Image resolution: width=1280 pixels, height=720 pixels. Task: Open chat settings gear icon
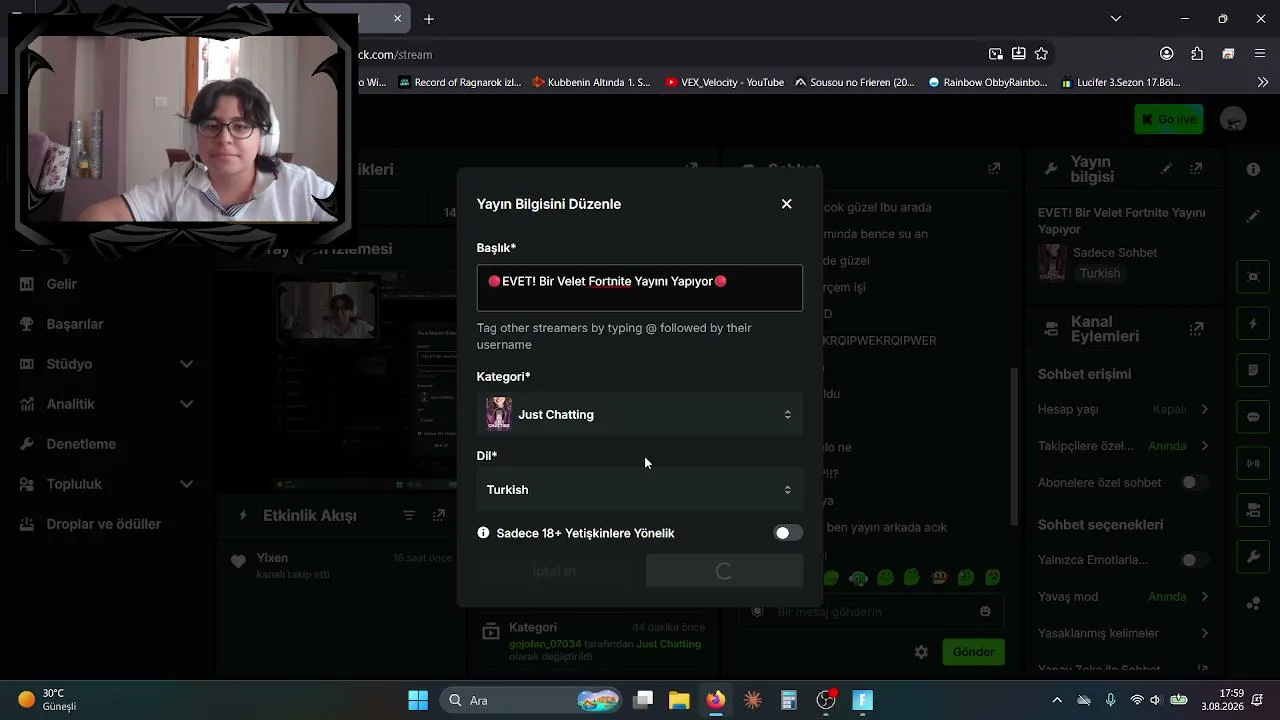(x=921, y=652)
